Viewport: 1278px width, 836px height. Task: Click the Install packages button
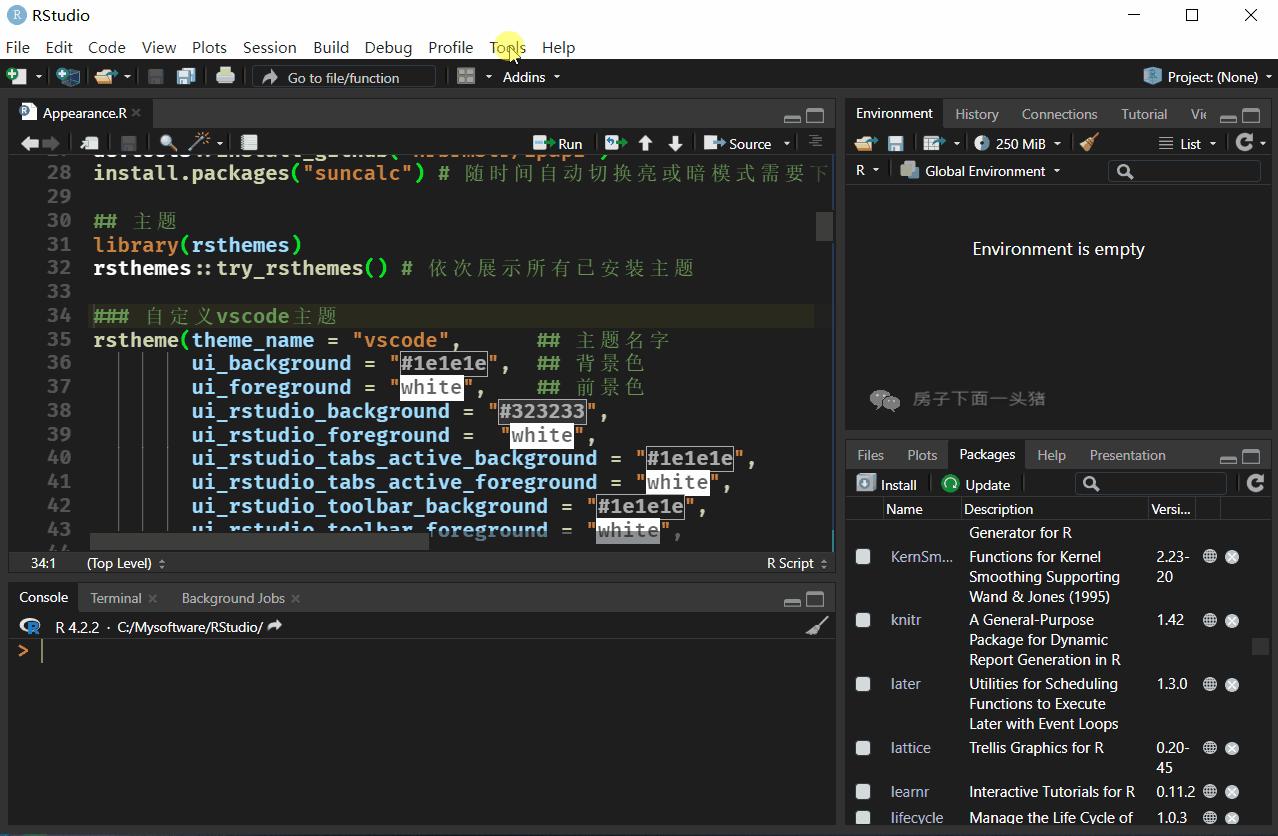887,484
